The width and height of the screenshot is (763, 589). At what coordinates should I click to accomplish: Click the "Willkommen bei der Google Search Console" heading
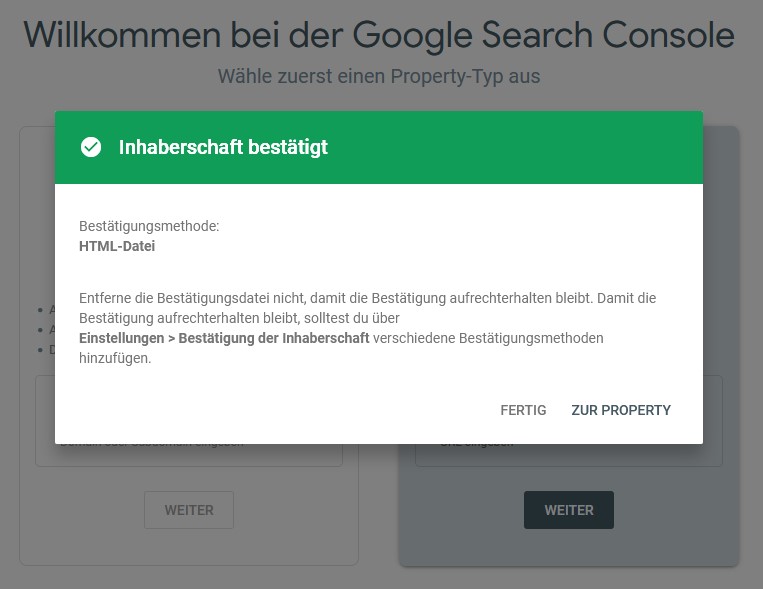(x=379, y=35)
